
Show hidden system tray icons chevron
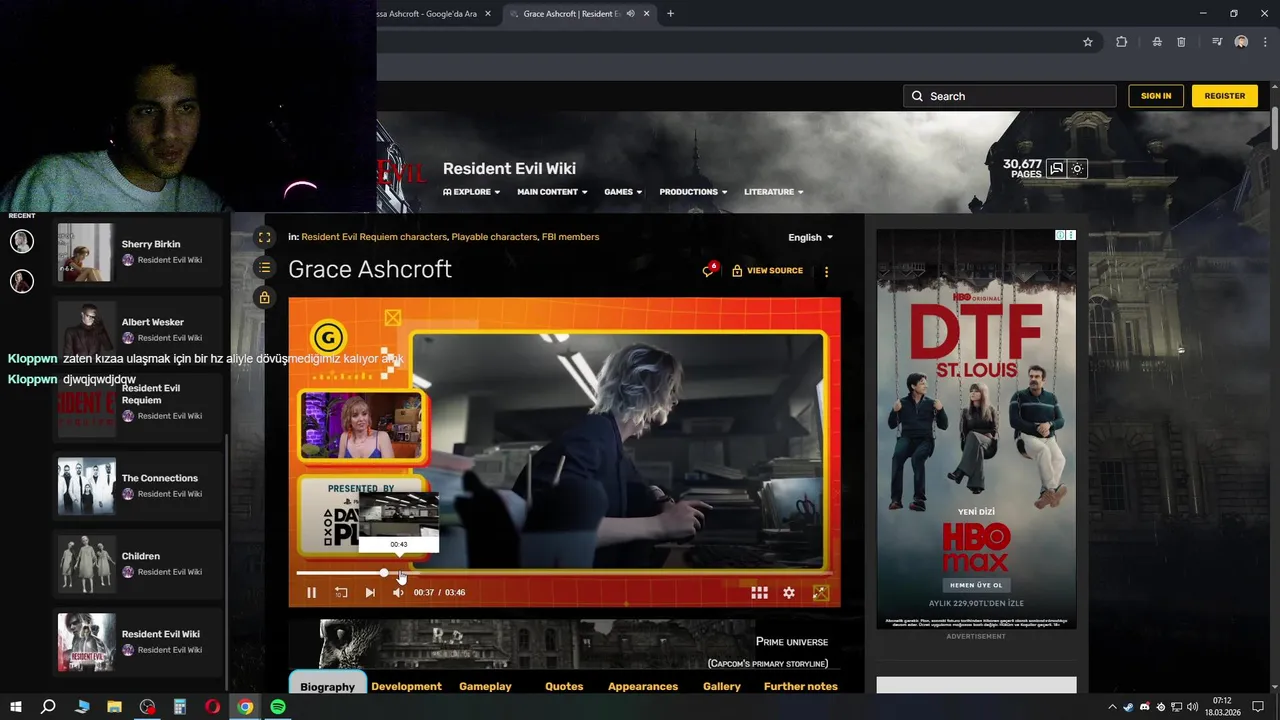1111,707
